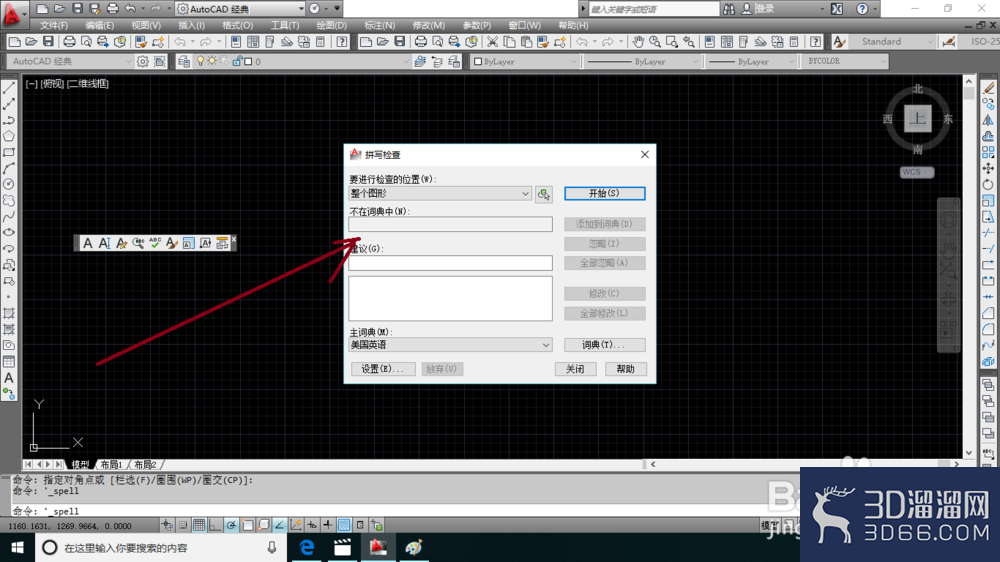Click the spell check ABC icon in text toolbar
1000x562 pixels.
point(155,243)
